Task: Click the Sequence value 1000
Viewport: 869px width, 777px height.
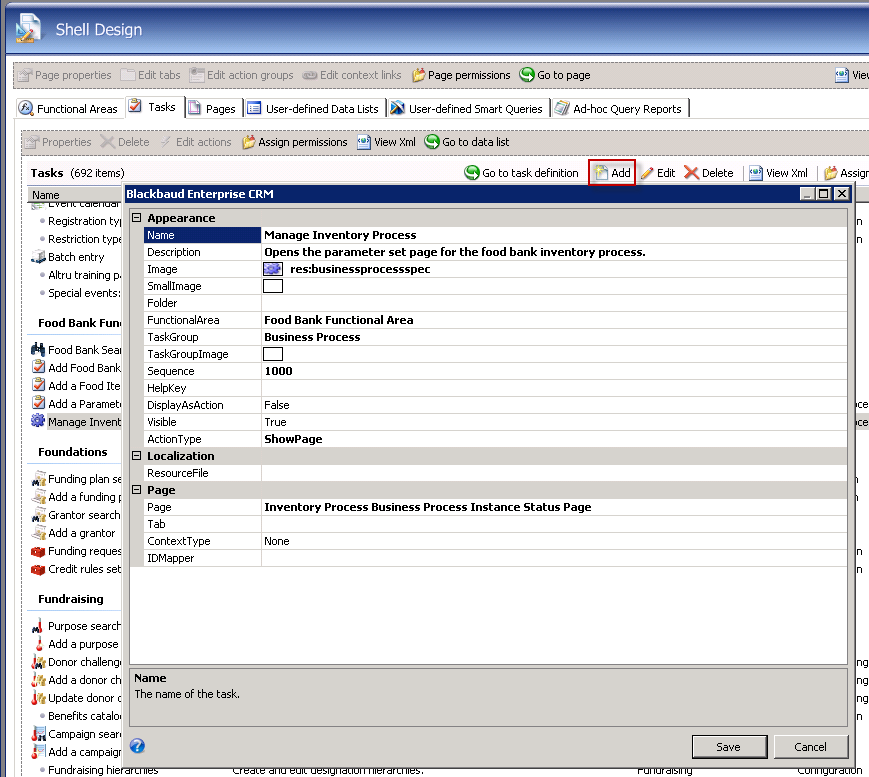Action: (x=554, y=371)
